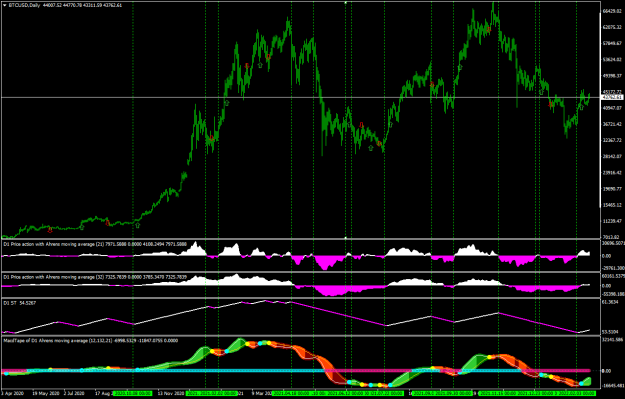625x399 pixels.
Task: Click the 30696.5071 indicator scale value
Action: 613,243
